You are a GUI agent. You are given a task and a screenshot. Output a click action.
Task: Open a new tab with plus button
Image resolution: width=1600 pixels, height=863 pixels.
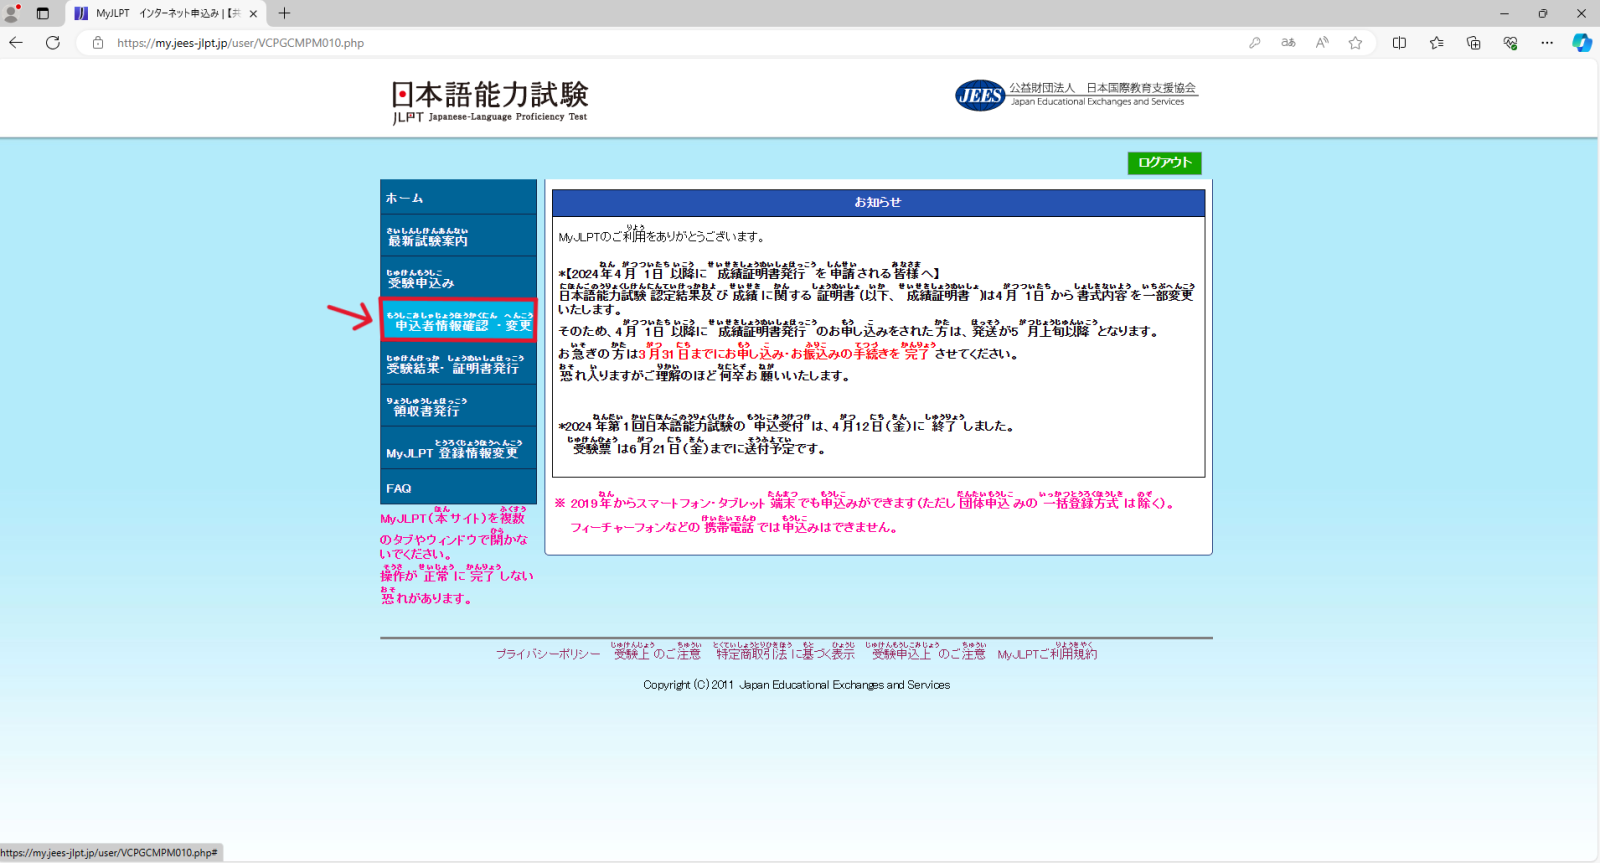point(285,13)
